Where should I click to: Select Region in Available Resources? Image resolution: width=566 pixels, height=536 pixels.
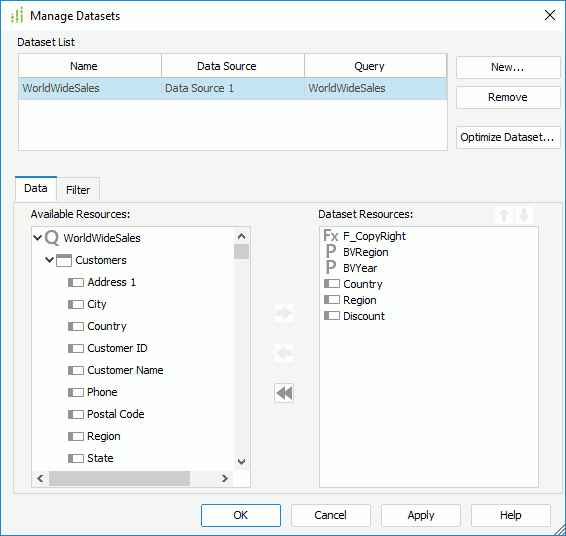pyautogui.click(x=104, y=436)
